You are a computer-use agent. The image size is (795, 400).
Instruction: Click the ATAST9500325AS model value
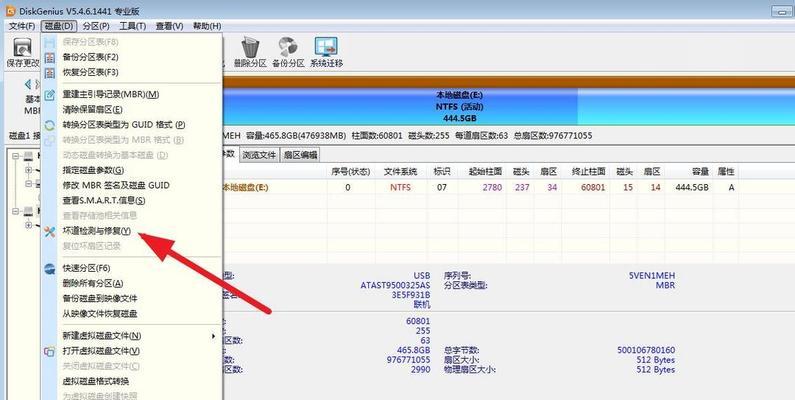(395, 285)
